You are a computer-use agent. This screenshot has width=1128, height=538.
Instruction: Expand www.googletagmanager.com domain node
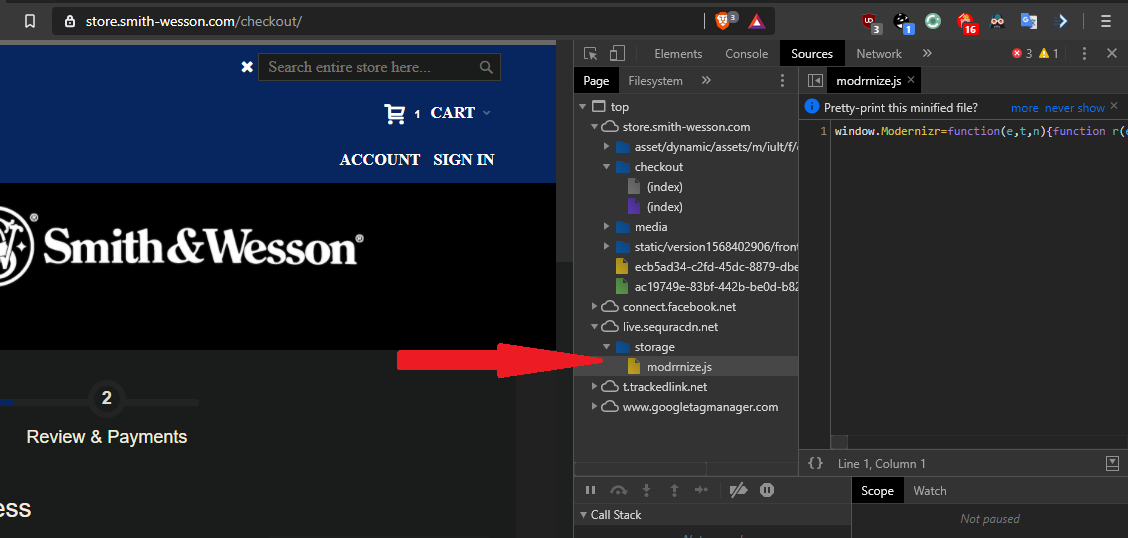click(x=594, y=407)
